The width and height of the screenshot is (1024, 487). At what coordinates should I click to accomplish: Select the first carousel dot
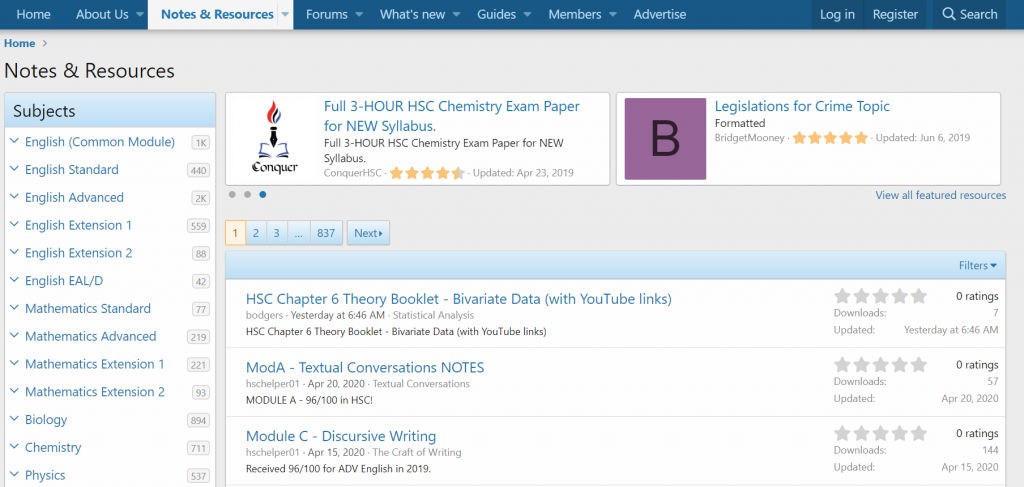(x=233, y=194)
